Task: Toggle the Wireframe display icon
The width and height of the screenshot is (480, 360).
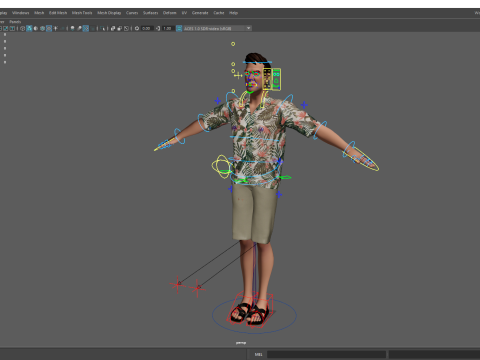Action: [22, 28]
